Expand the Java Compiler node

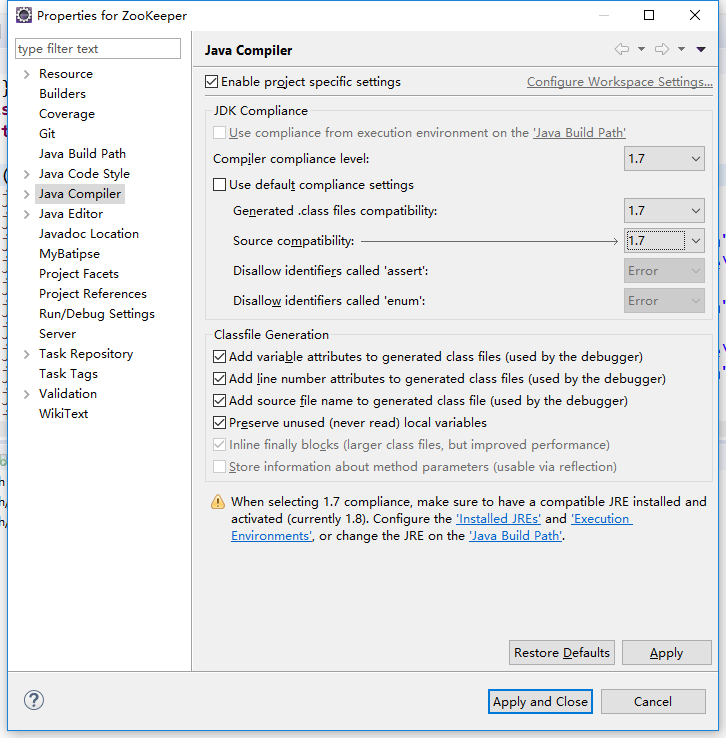[27, 194]
